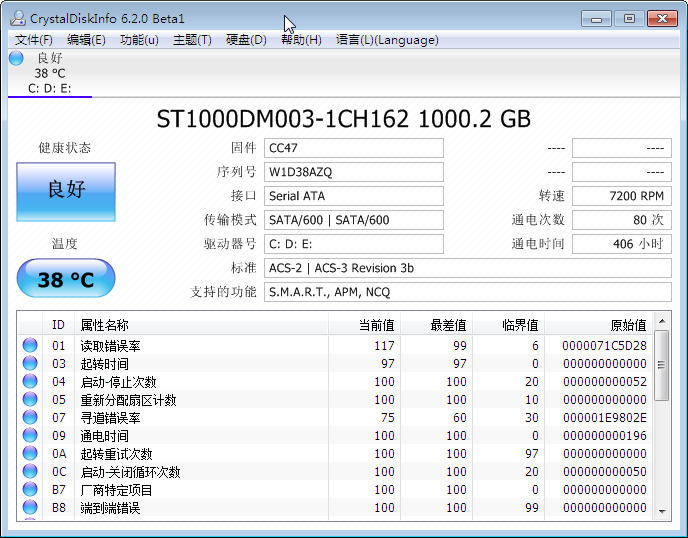Click the 属性名称 column header
This screenshot has height=538, width=688.
pos(201,325)
